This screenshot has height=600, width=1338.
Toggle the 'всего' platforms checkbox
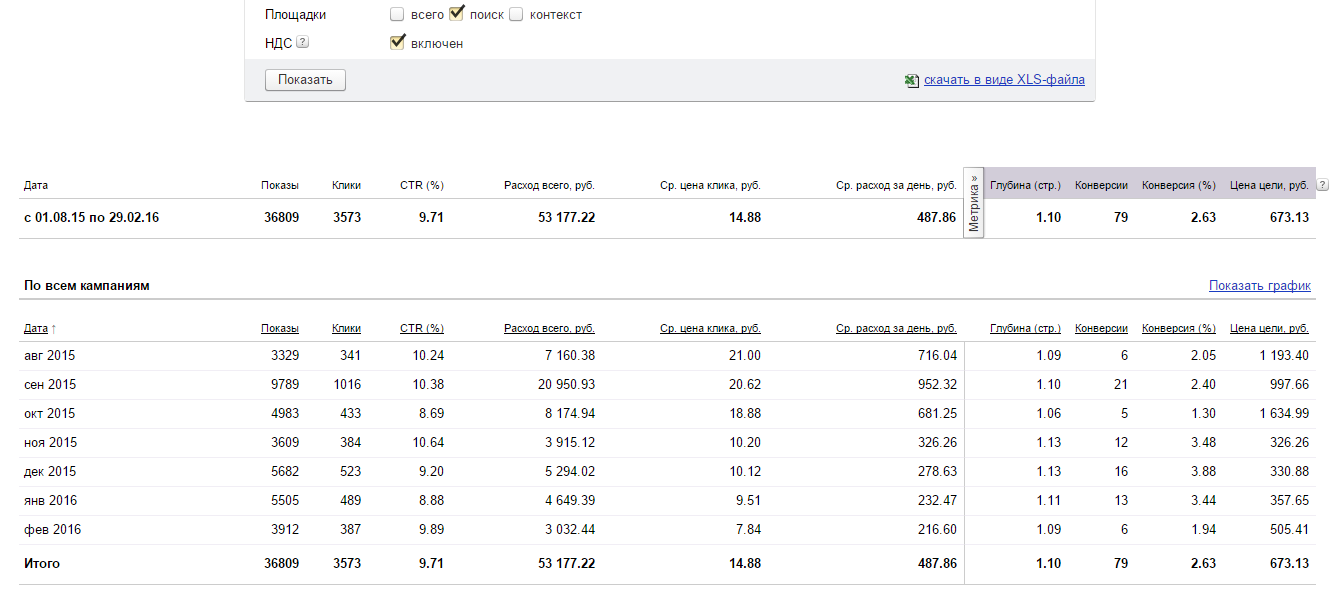click(x=397, y=15)
